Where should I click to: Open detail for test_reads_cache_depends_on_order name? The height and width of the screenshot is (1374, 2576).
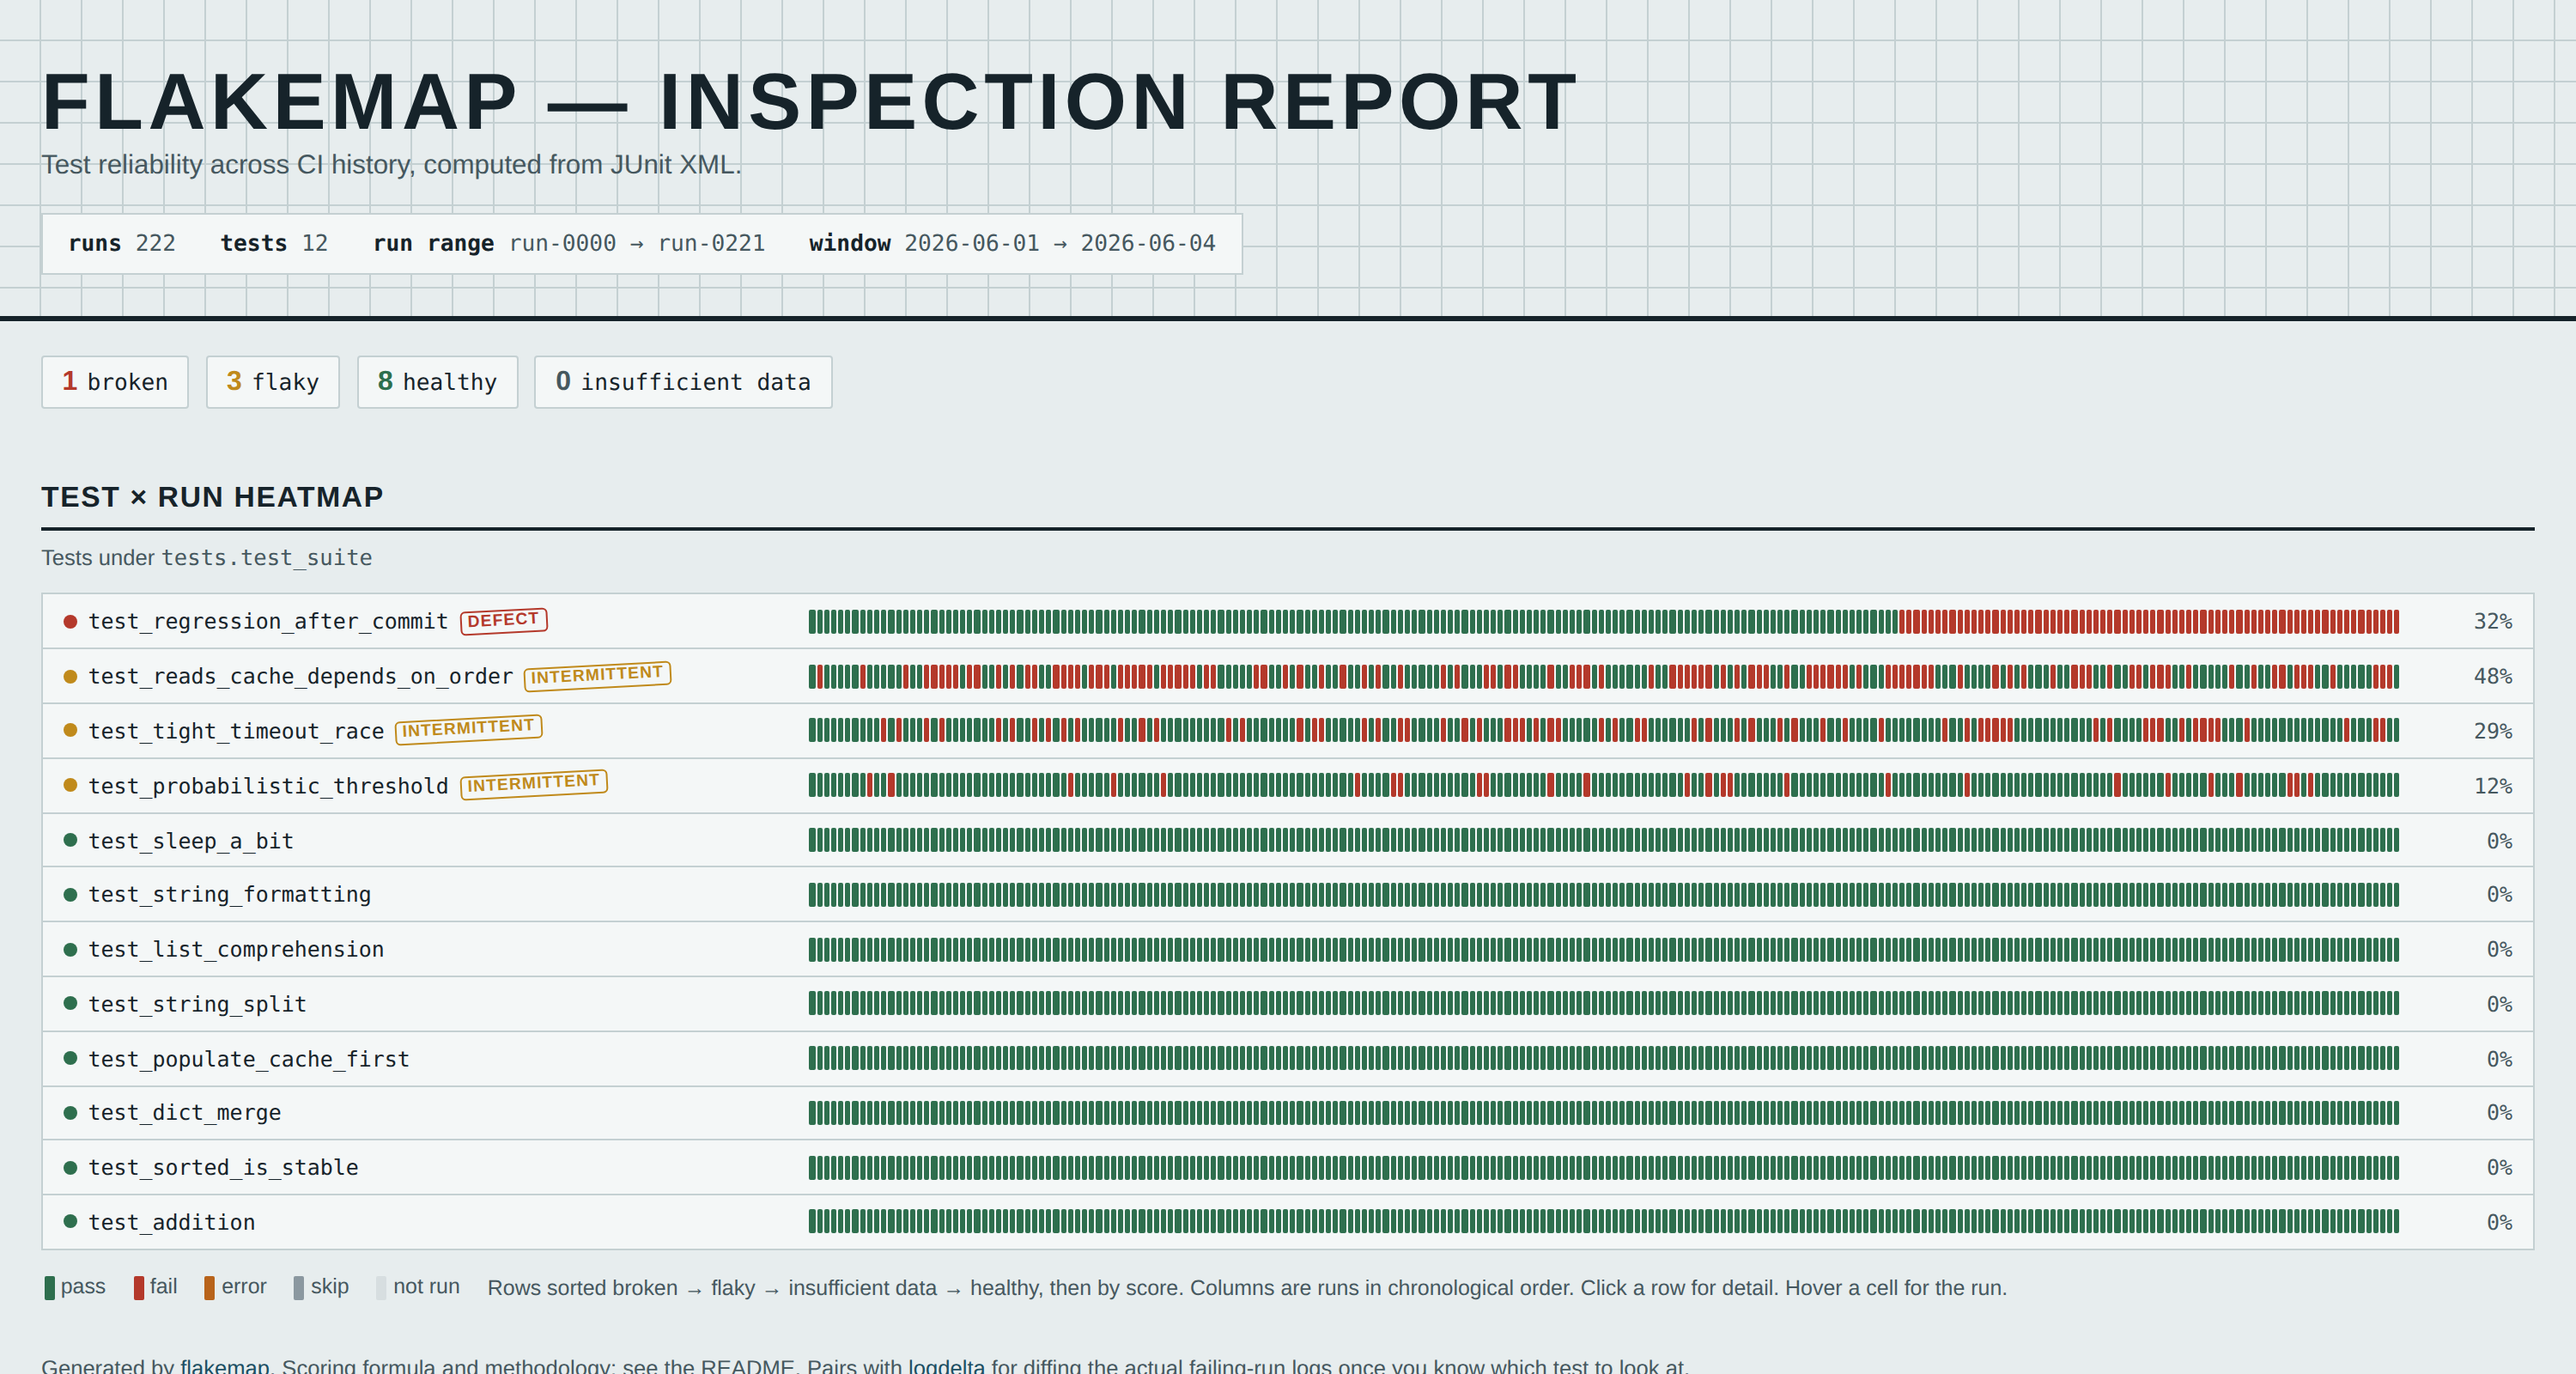300,676
